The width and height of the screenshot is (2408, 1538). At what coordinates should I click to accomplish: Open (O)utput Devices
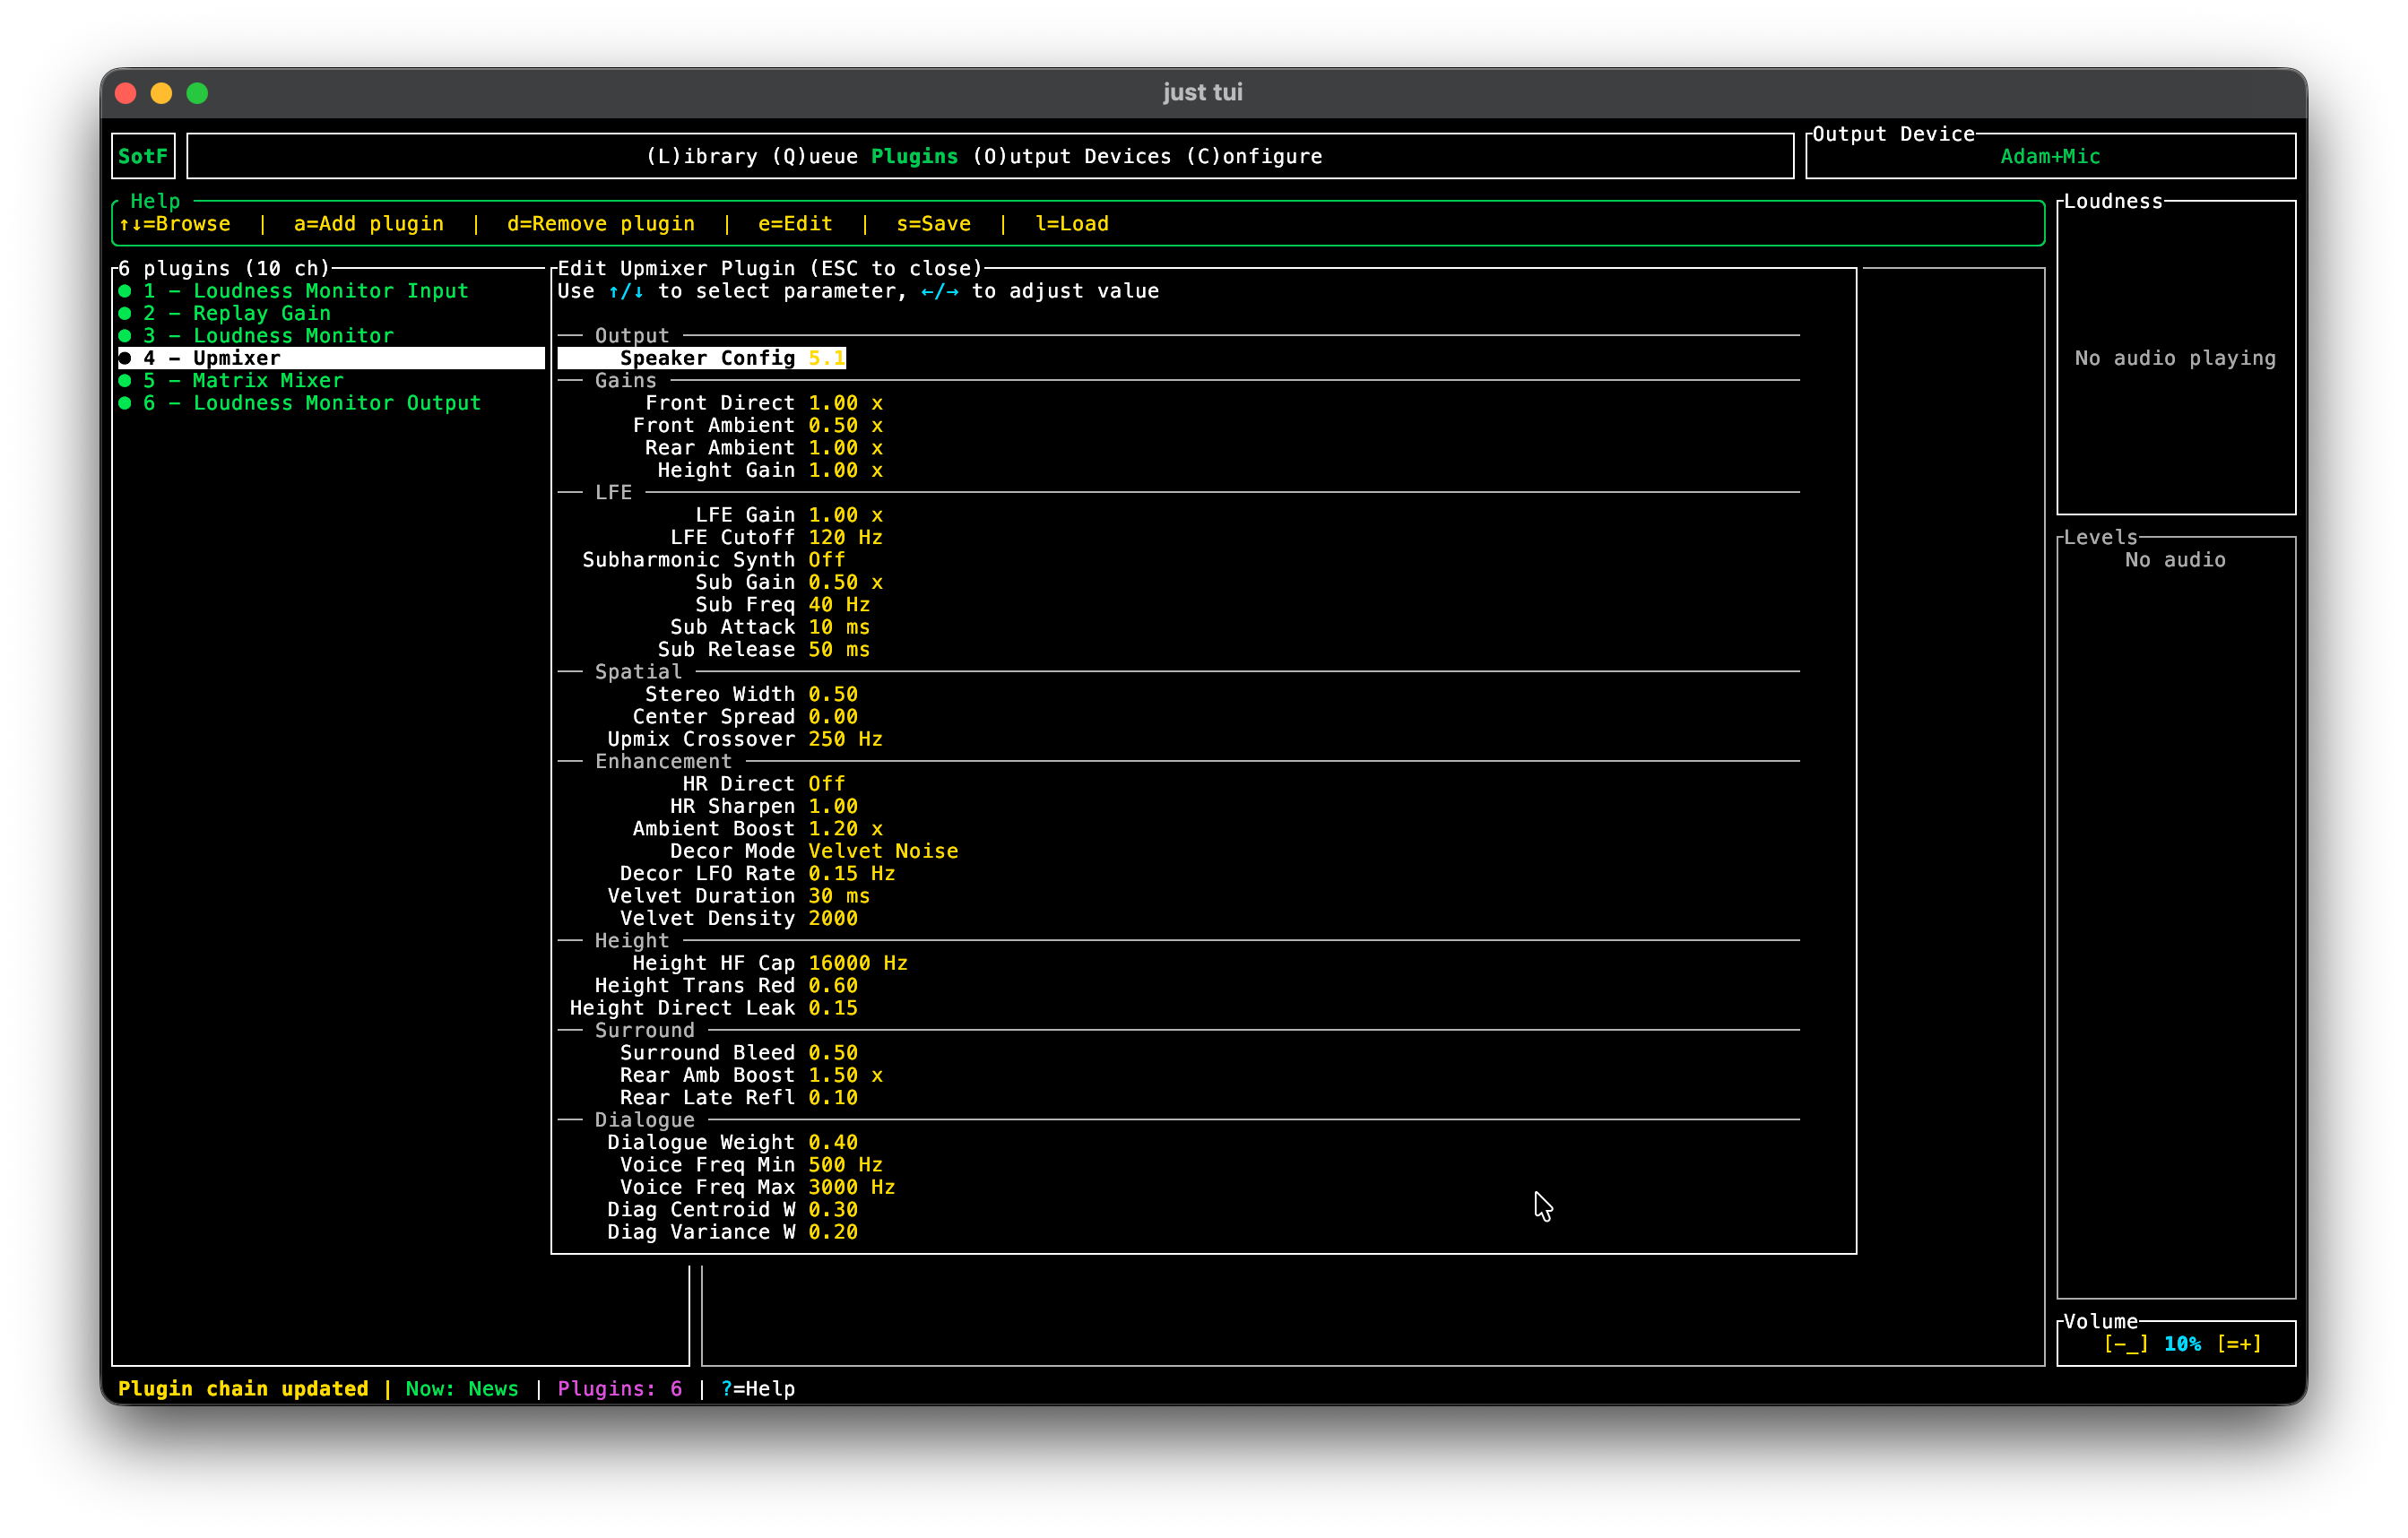click(1071, 156)
